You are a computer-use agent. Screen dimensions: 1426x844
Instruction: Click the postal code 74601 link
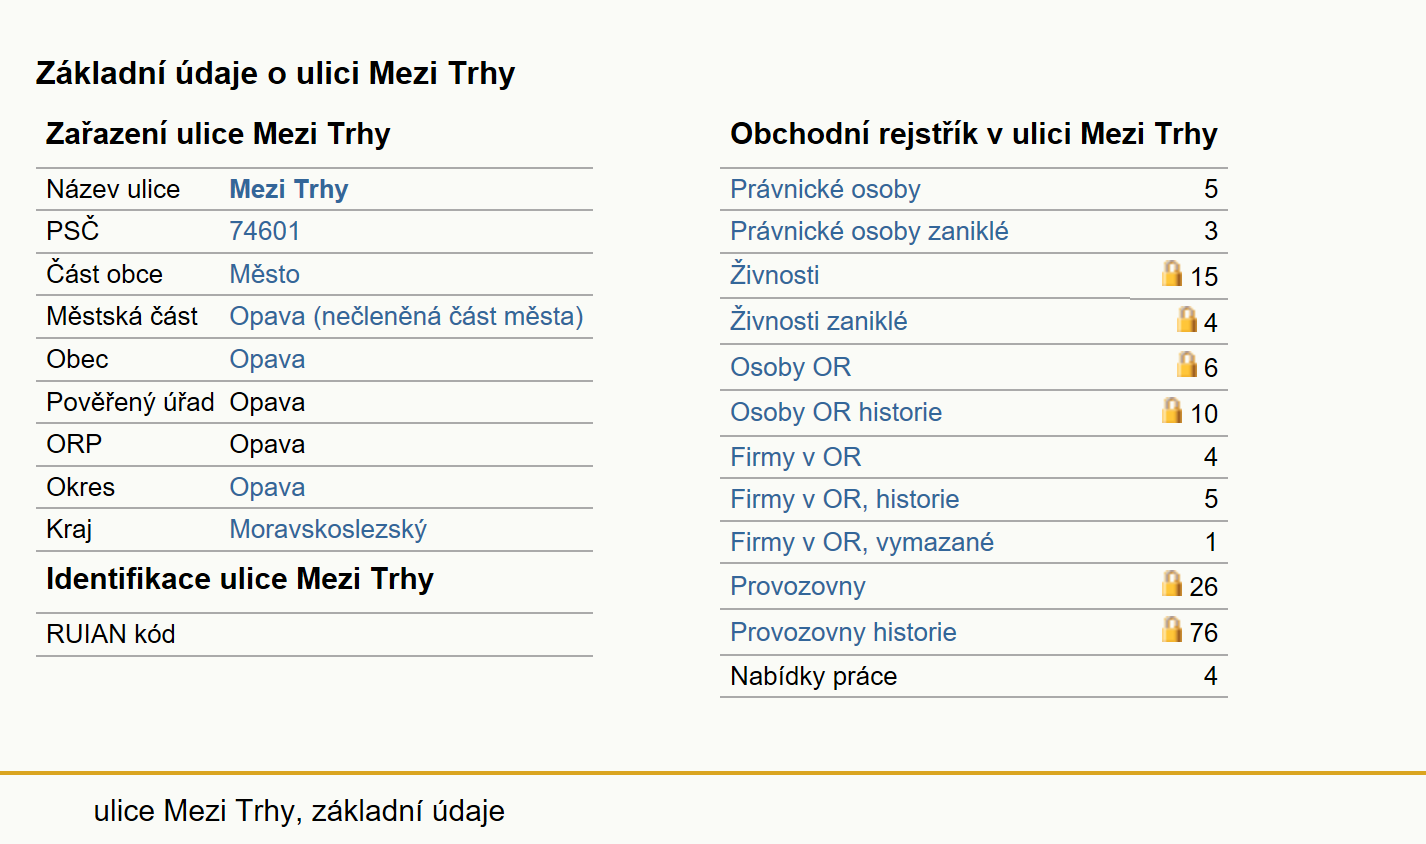click(x=265, y=231)
